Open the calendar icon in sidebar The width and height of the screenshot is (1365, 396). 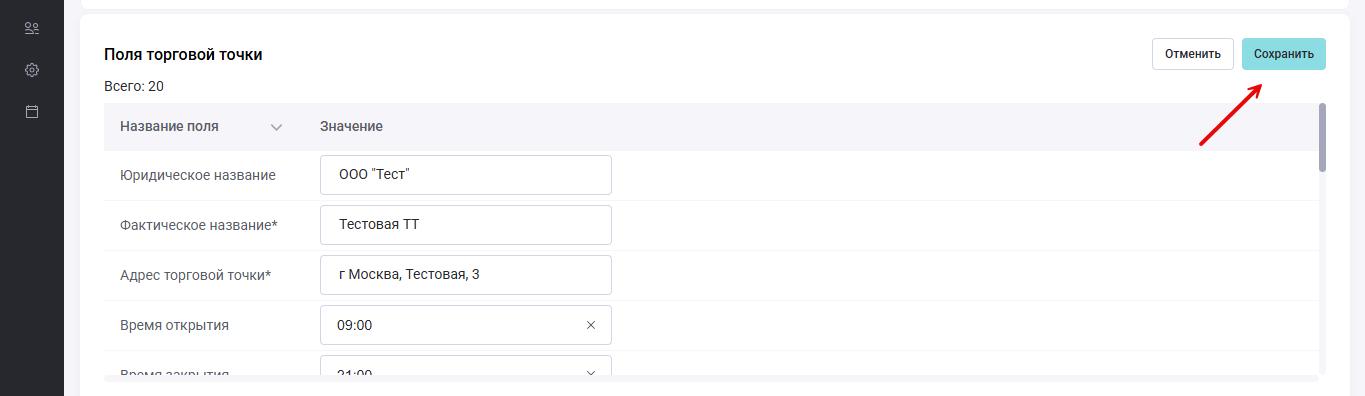point(32,112)
